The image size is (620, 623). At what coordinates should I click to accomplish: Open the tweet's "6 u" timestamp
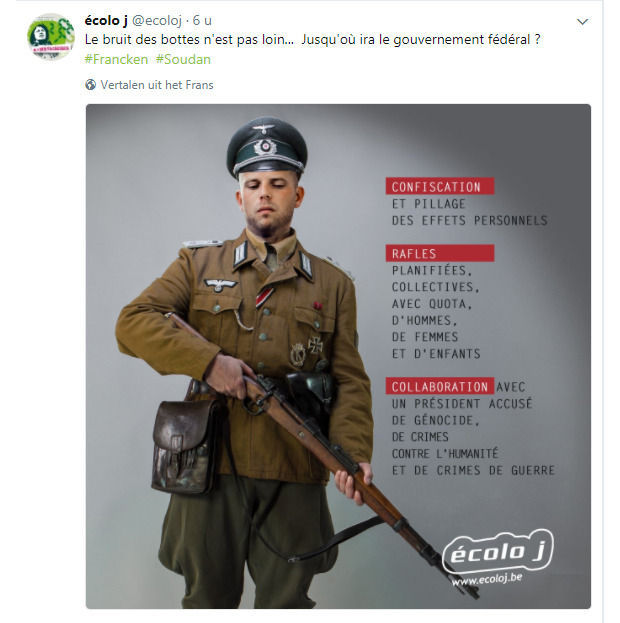[202, 20]
